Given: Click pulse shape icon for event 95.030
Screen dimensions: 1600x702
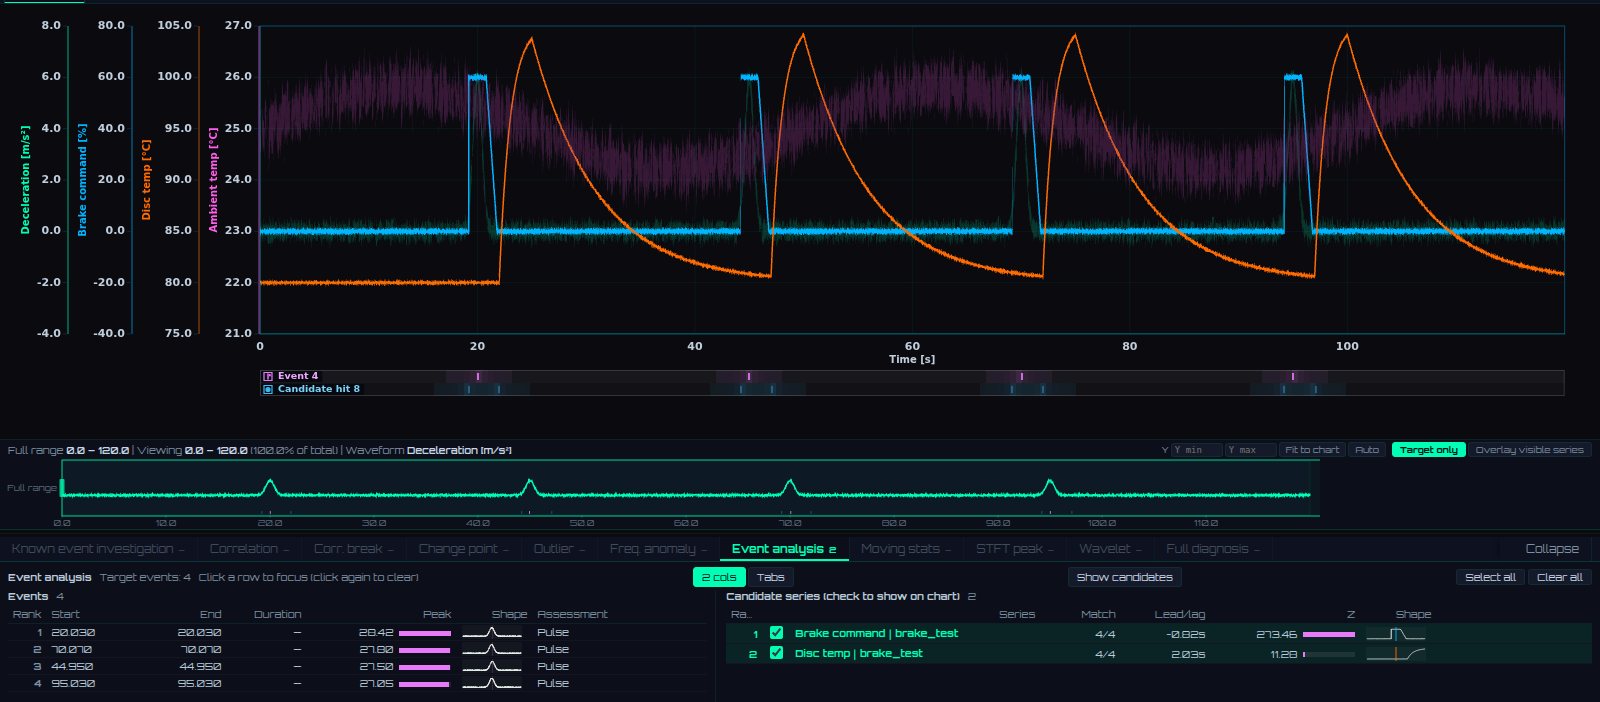Looking at the screenshot, I should [x=492, y=684].
